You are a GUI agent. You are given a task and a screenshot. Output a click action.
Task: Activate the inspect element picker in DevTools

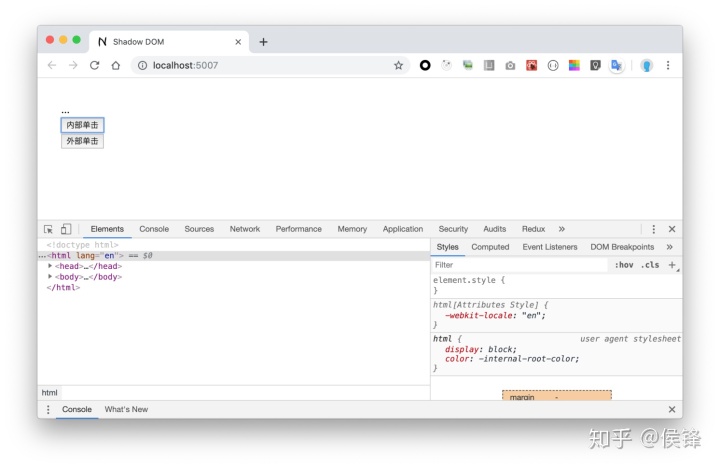pyautogui.click(x=48, y=229)
